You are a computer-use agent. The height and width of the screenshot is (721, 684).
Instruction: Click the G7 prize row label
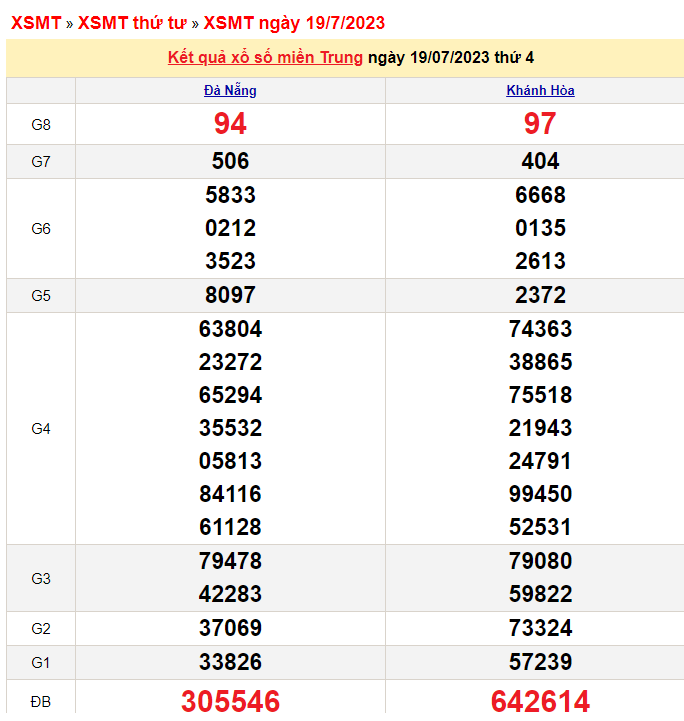(41, 162)
